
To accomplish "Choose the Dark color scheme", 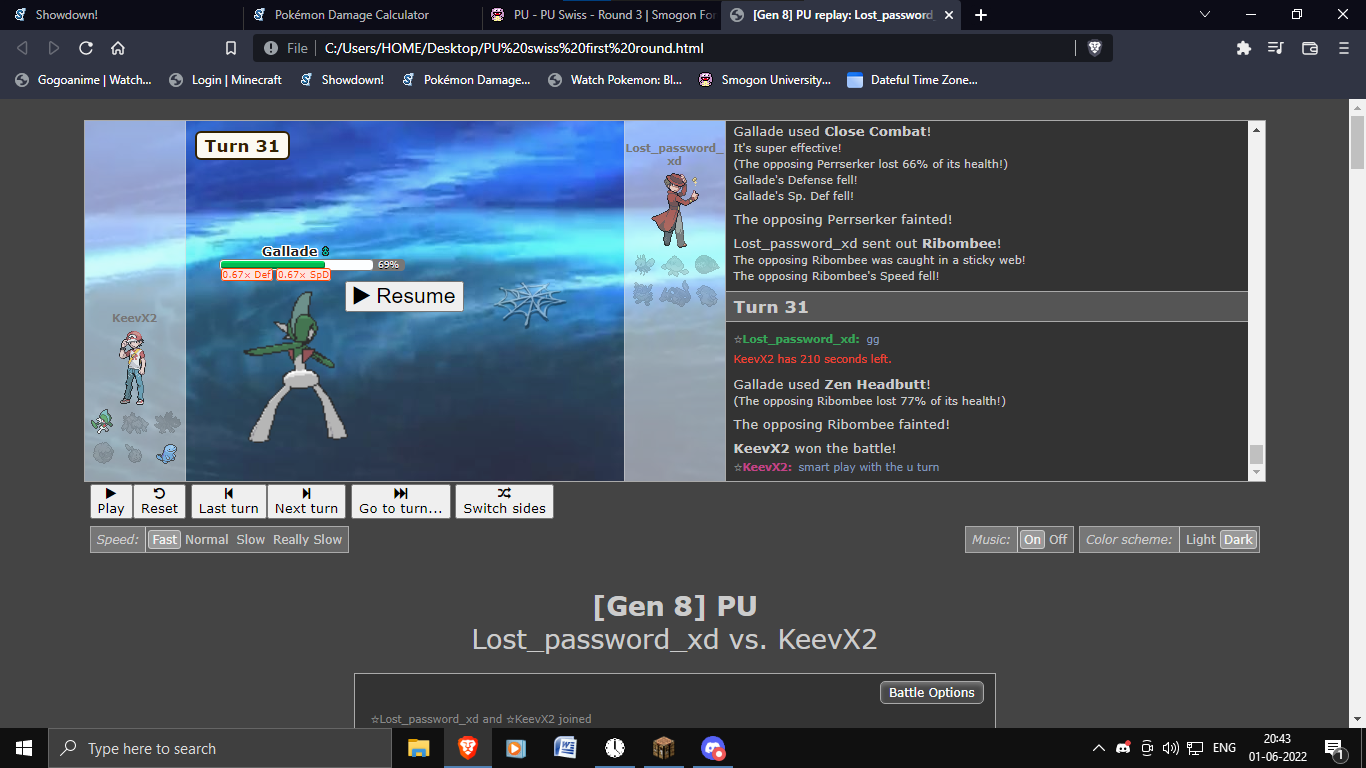I will point(1238,539).
